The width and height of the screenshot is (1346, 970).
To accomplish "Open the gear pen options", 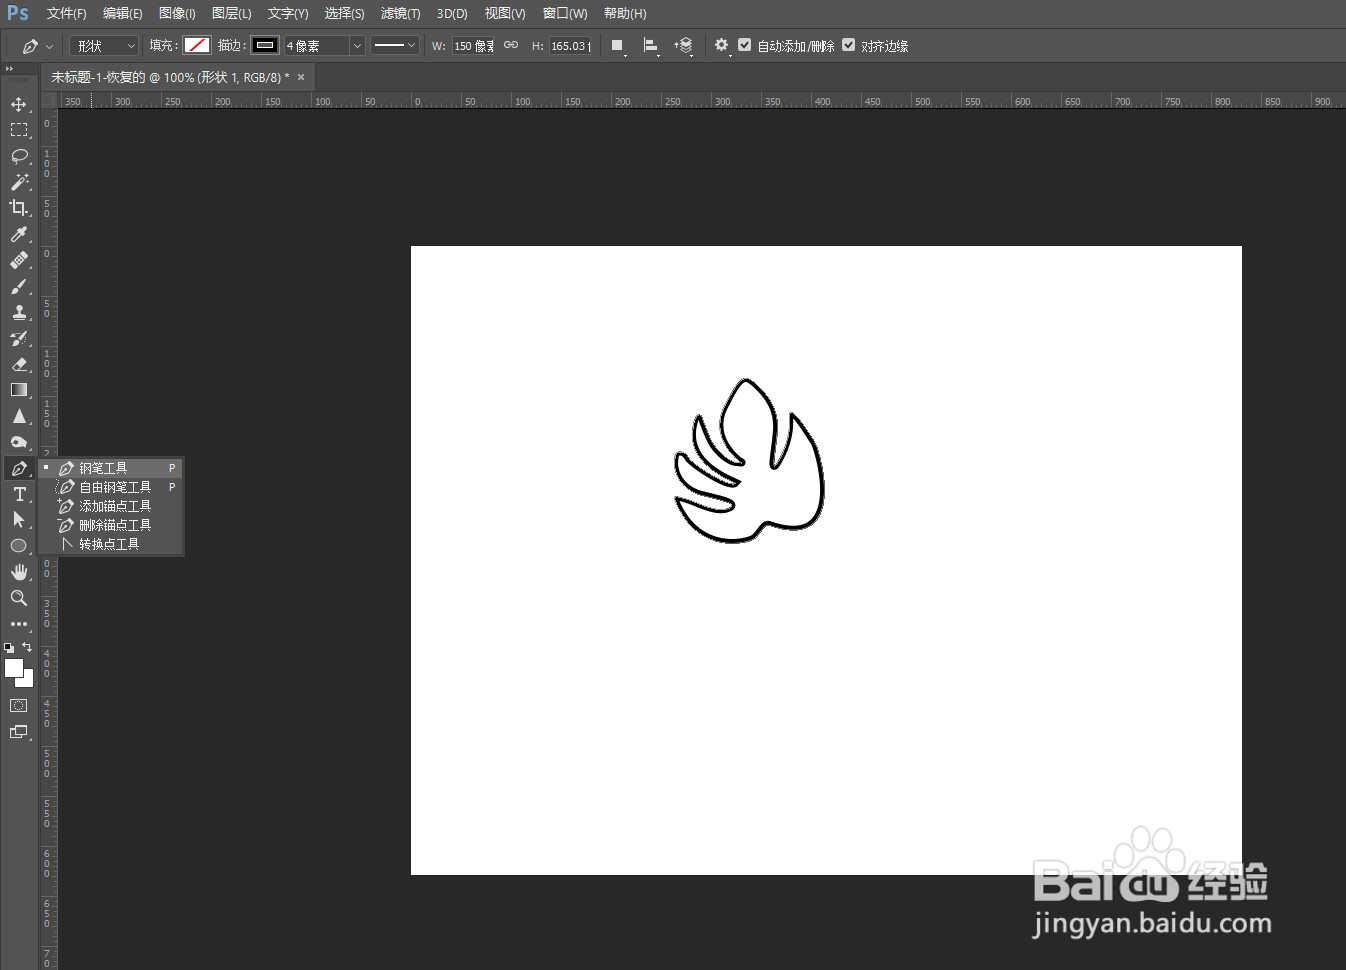I will (722, 46).
